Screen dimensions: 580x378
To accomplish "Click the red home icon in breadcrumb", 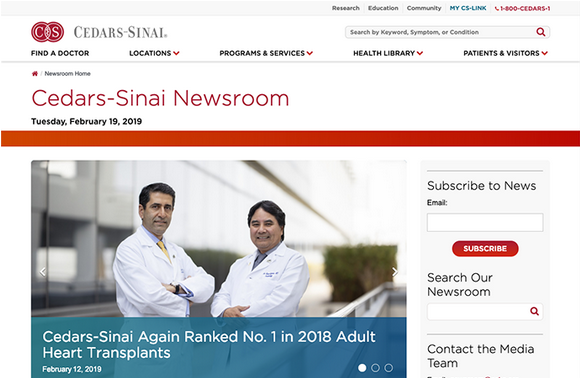I will [x=35, y=74].
